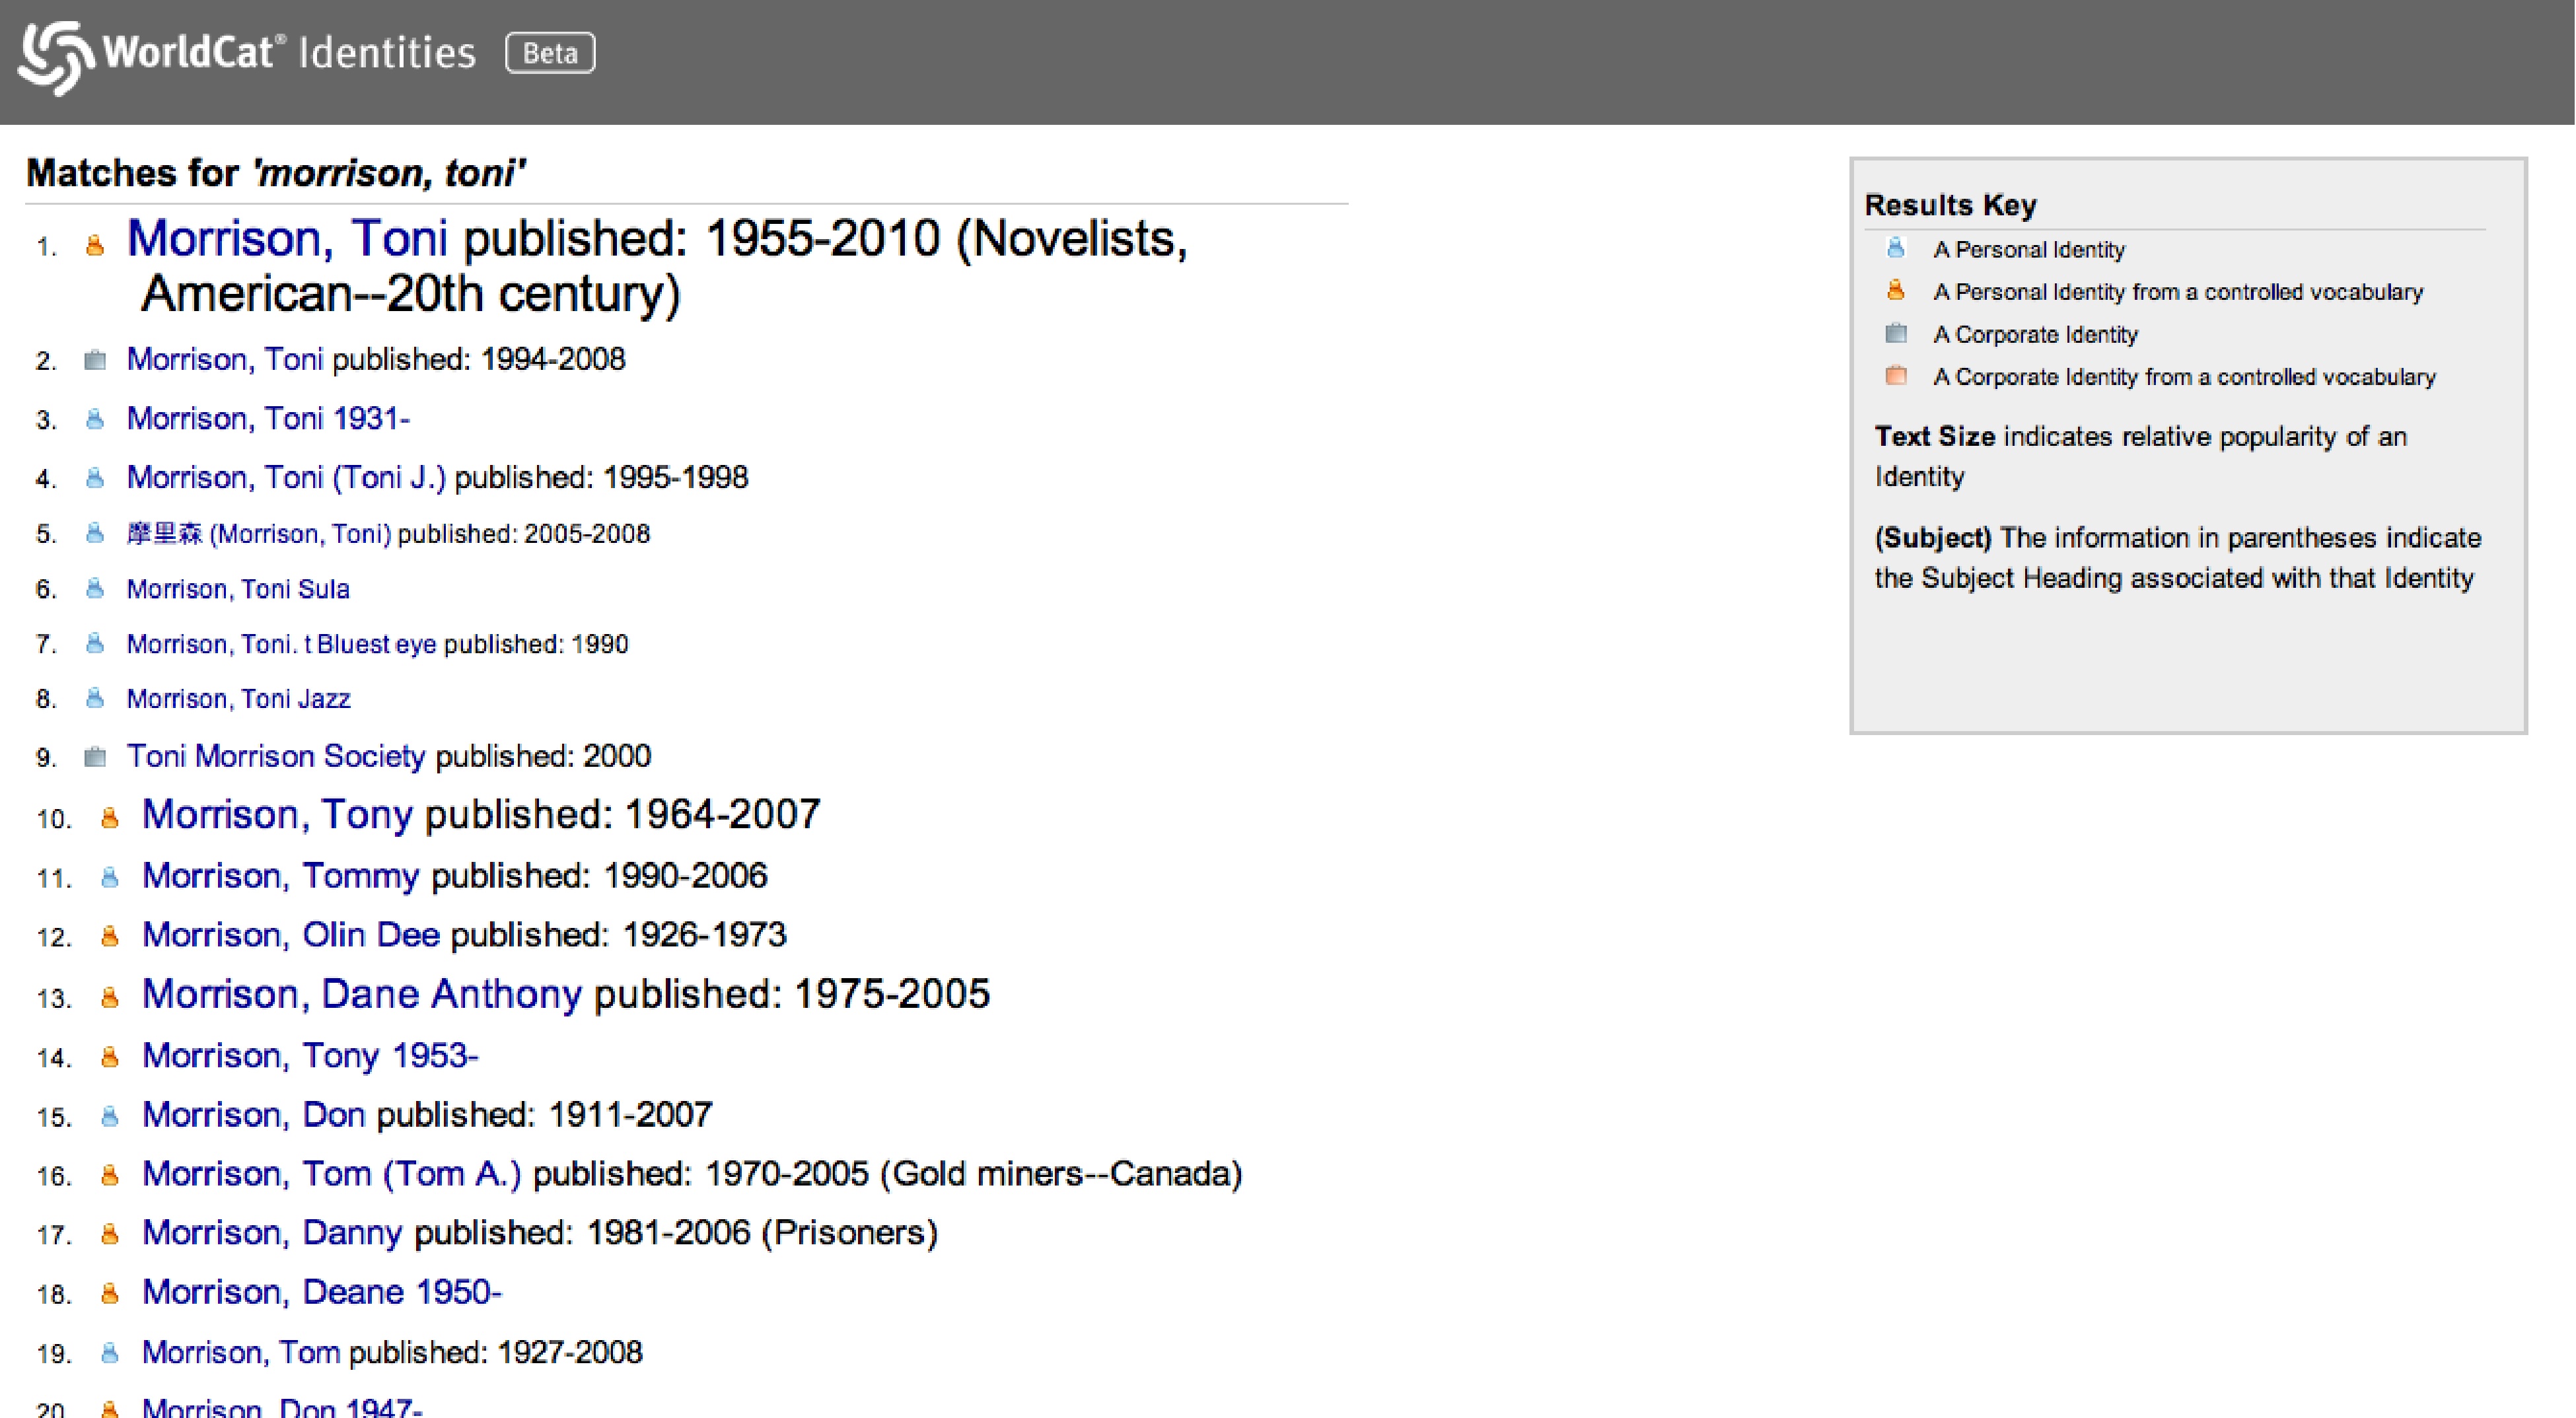Open Morrison, Toni. t Bluest eye link
2576x1418 pixels.
[x=281, y=644]
